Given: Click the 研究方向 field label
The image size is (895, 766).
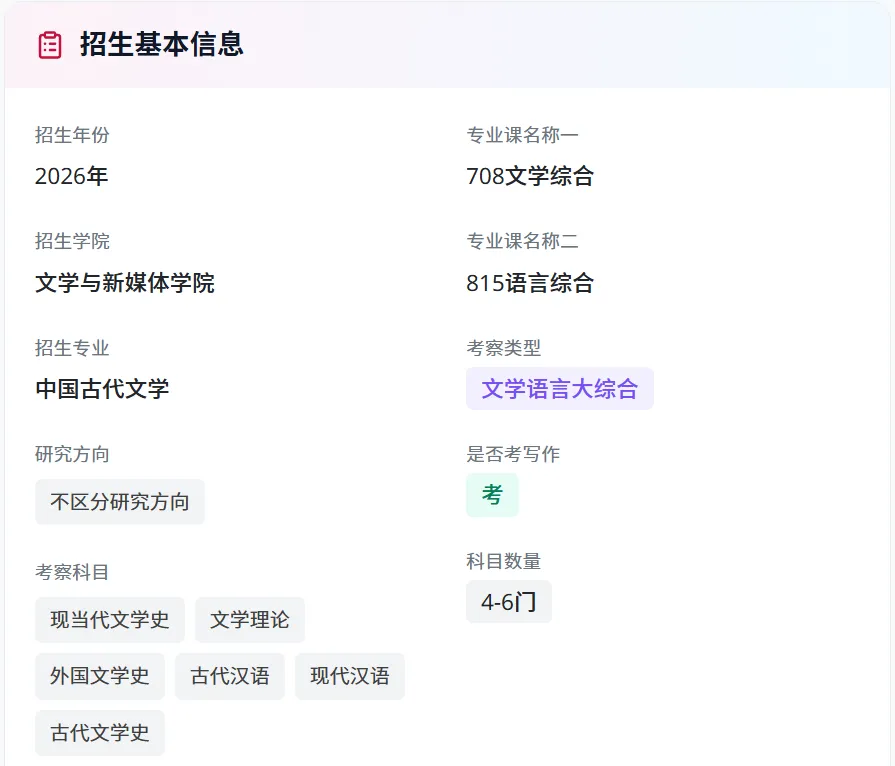Looking at the screenshot, I should (x=72, y=454).
